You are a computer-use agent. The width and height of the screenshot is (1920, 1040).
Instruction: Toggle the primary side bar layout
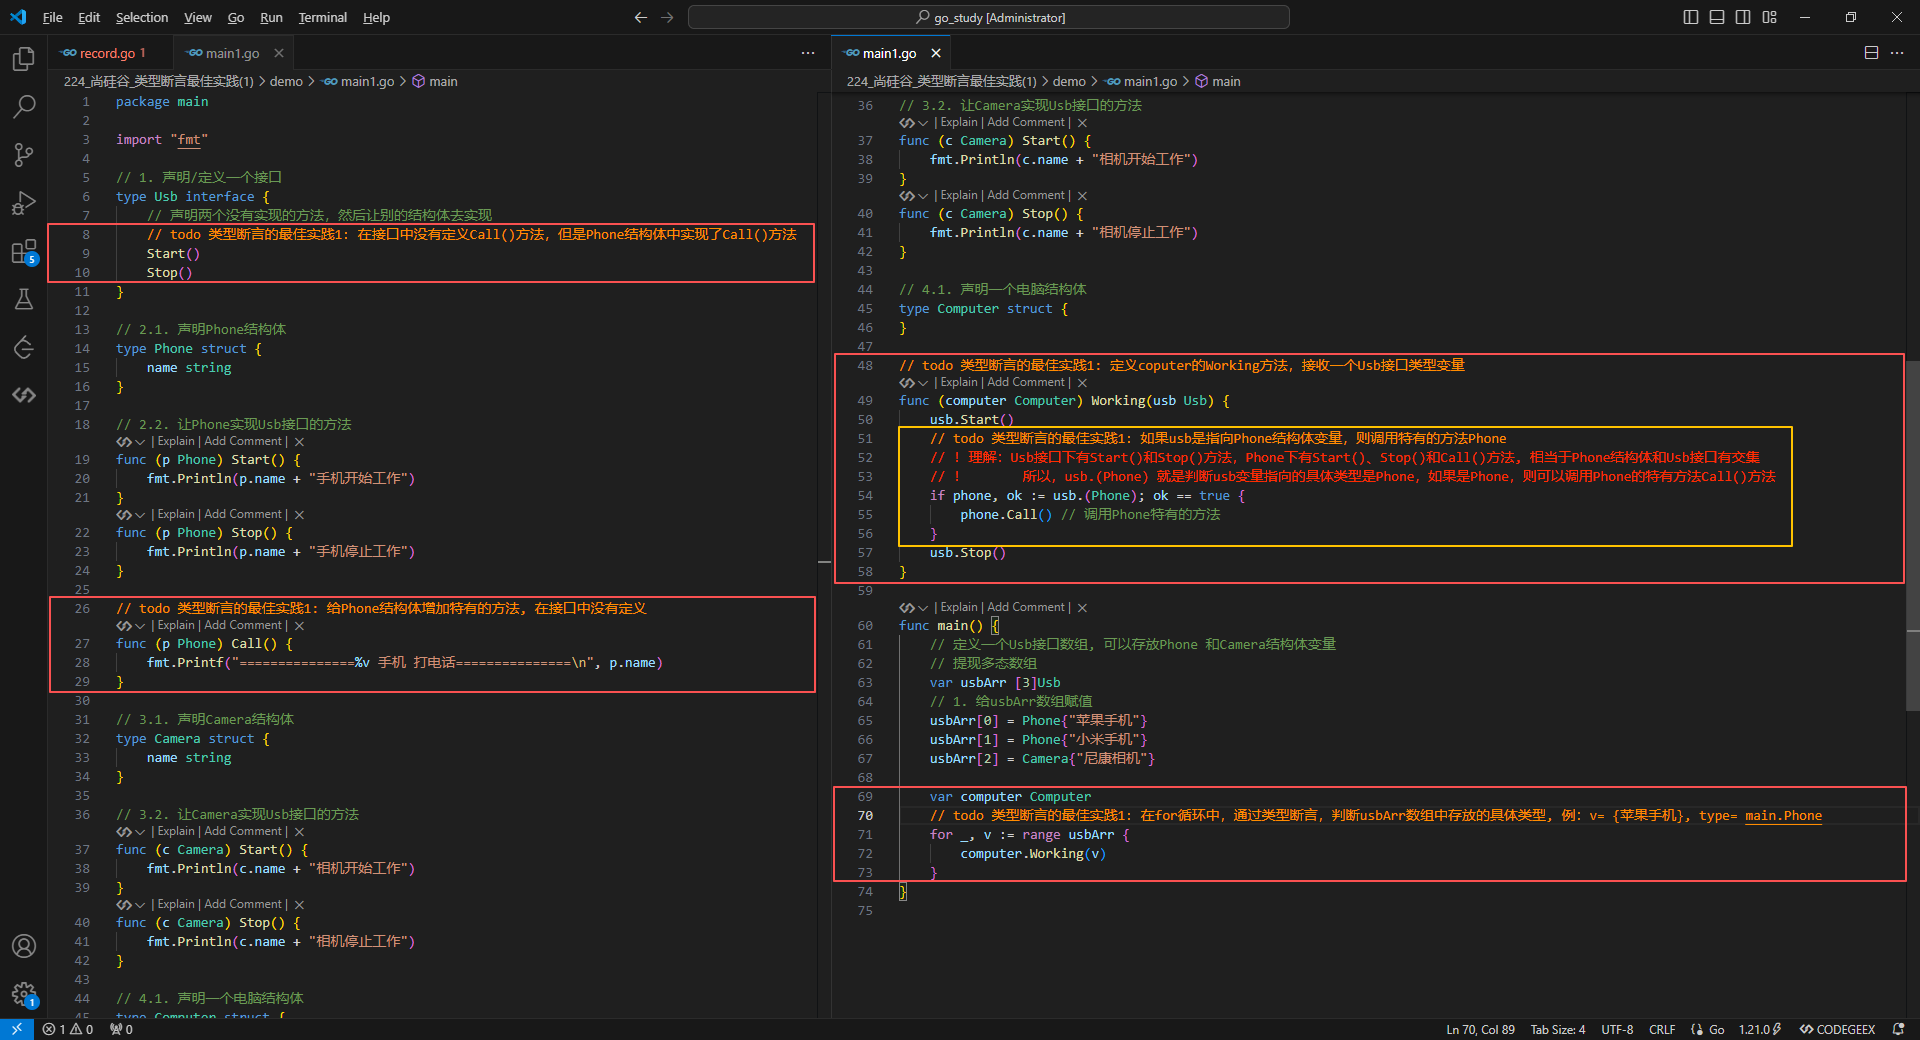(1691, 17)
